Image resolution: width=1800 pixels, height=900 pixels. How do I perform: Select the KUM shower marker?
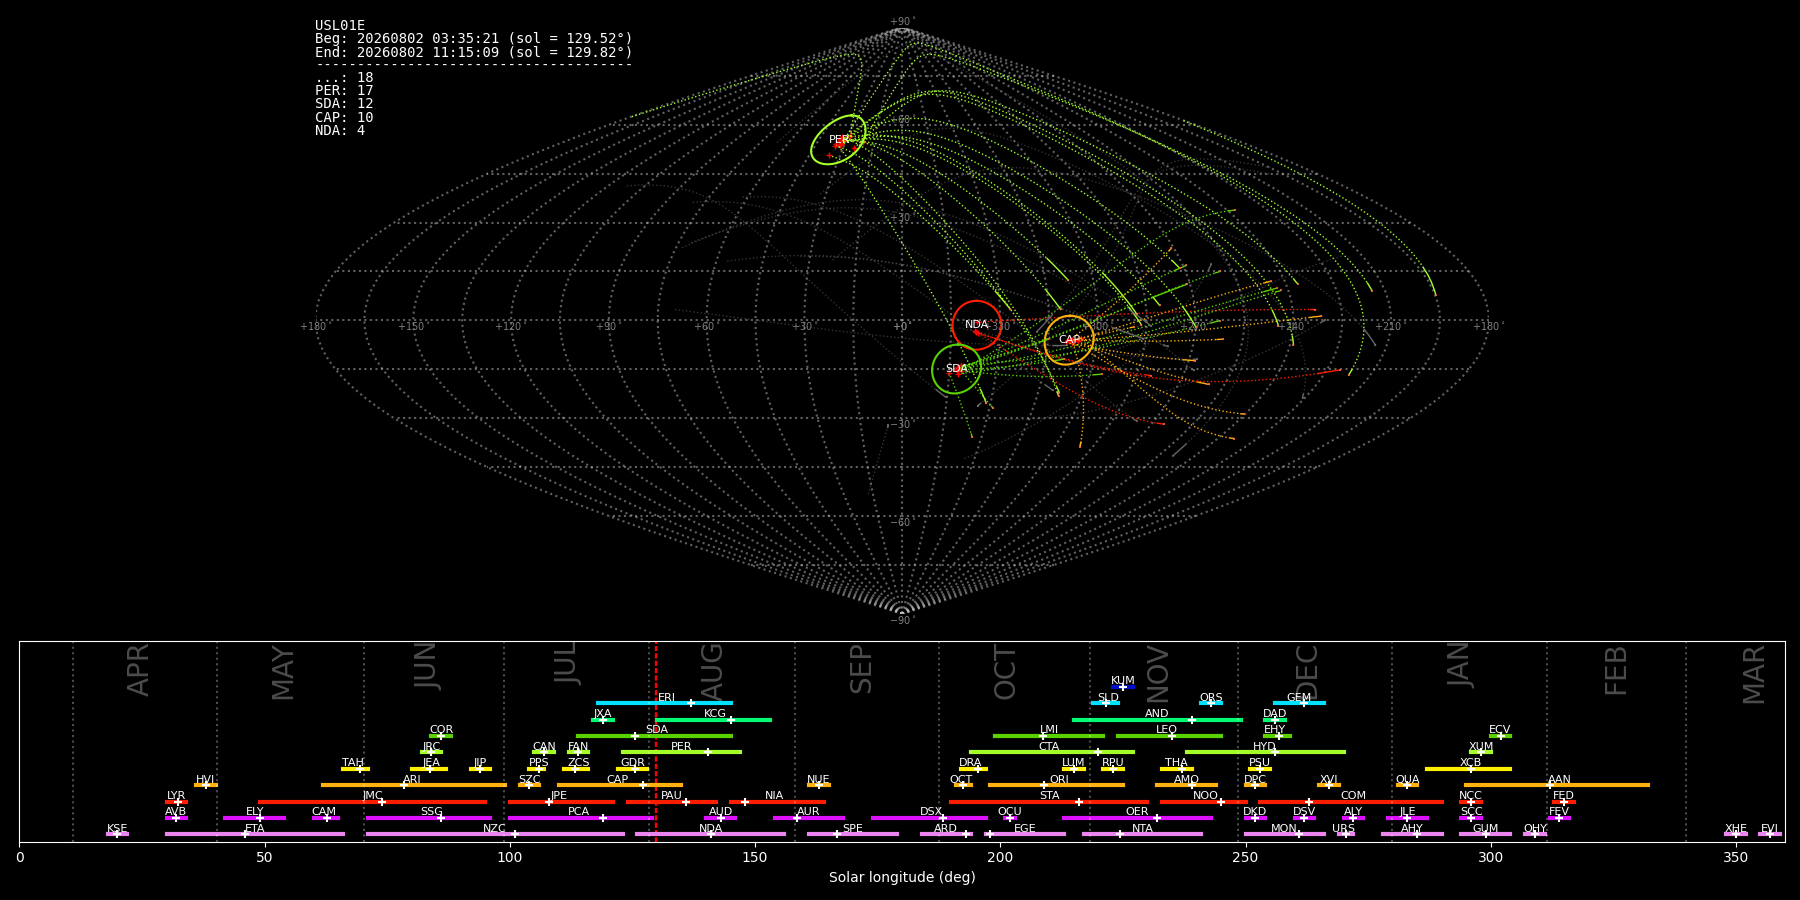coord(1123,687)
